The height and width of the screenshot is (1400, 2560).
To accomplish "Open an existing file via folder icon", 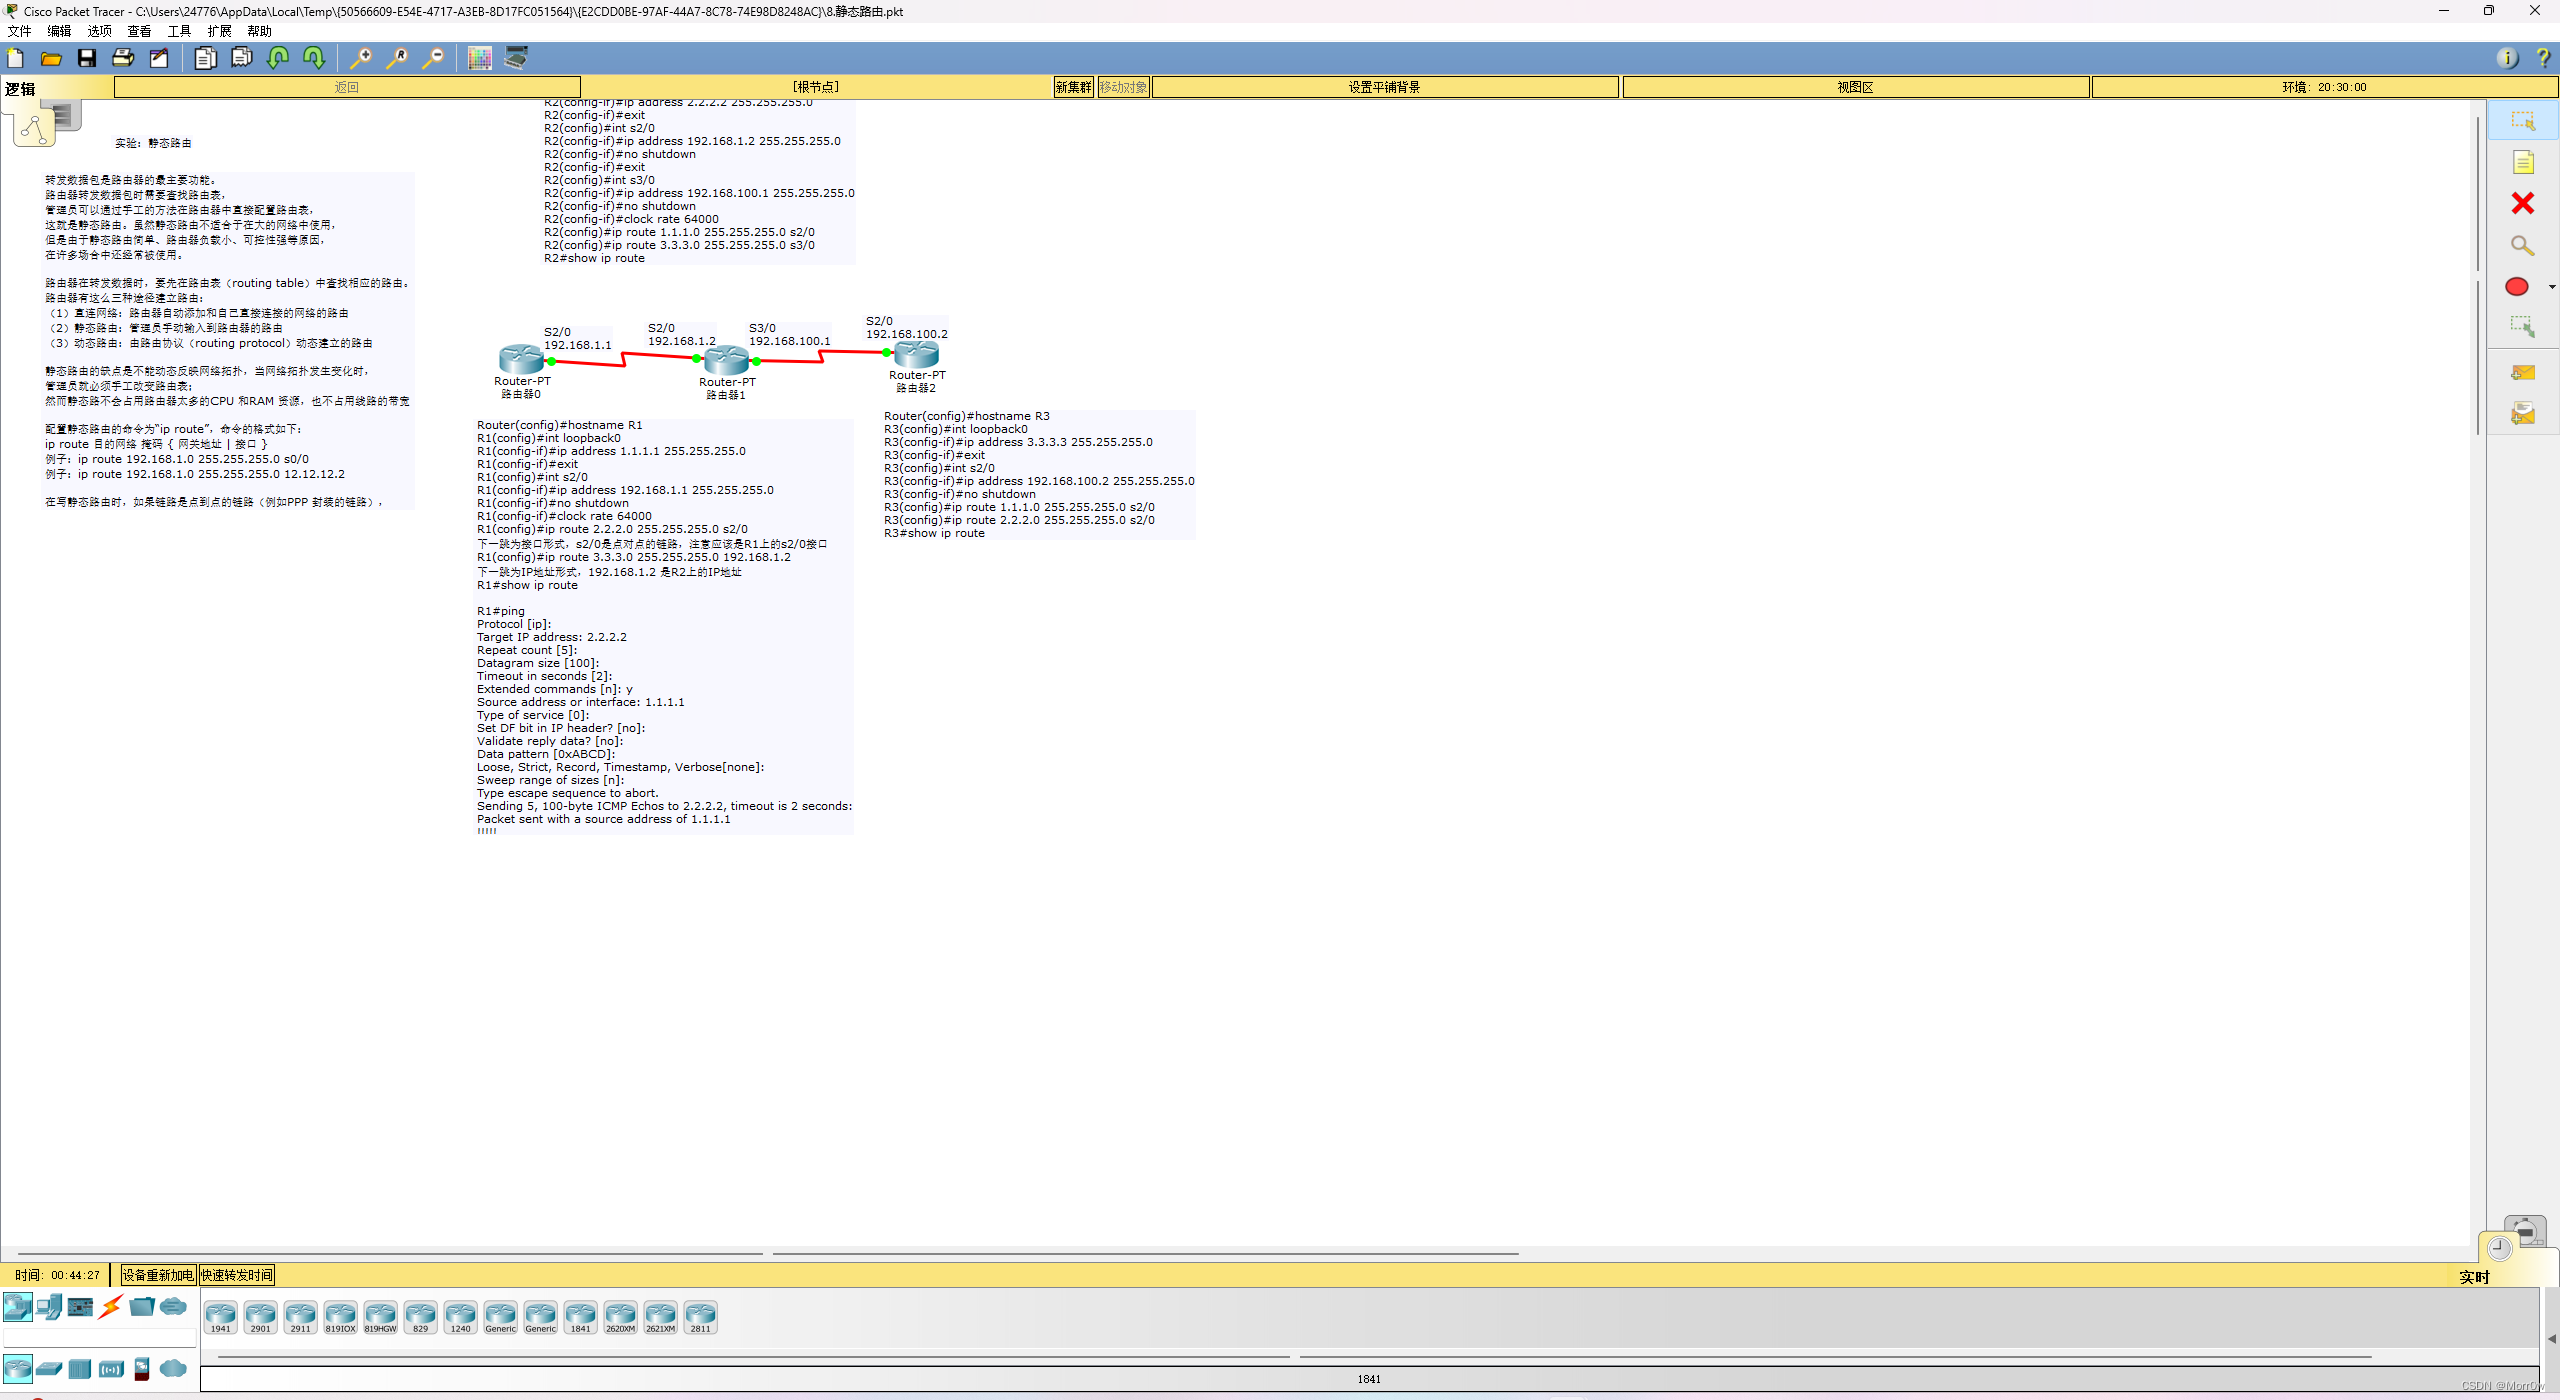I will tap(51, 58).
